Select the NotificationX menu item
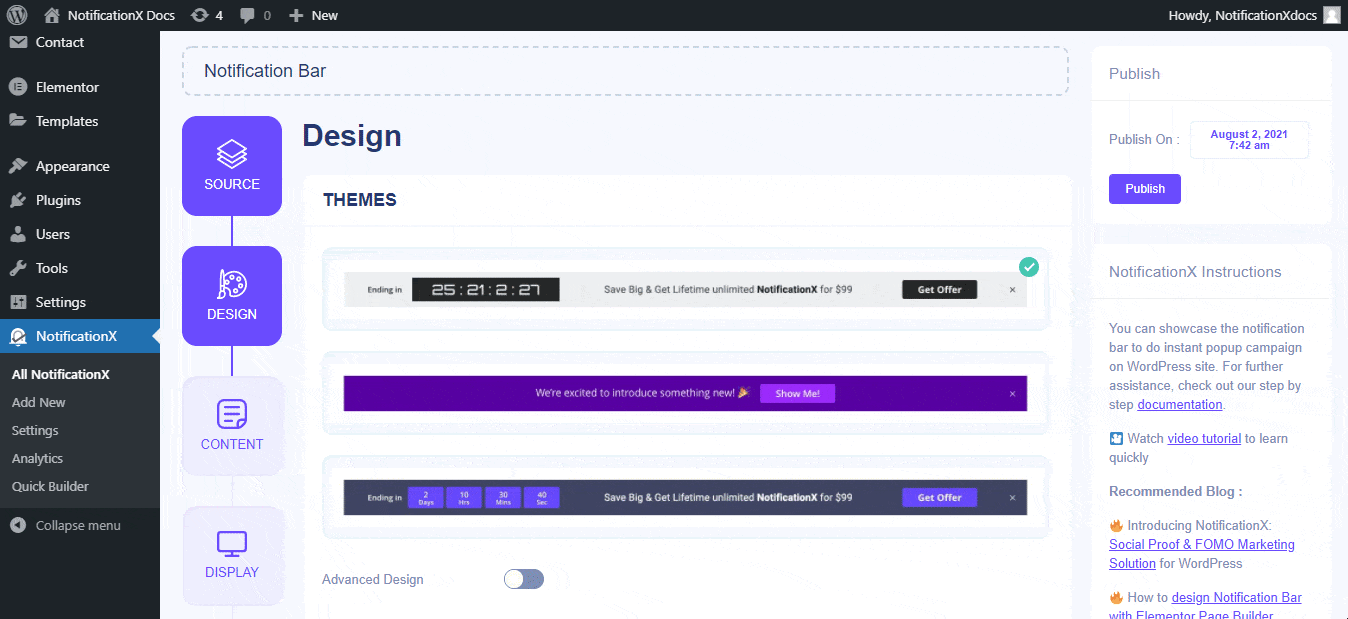1348x619 pixels. [80, 336]
